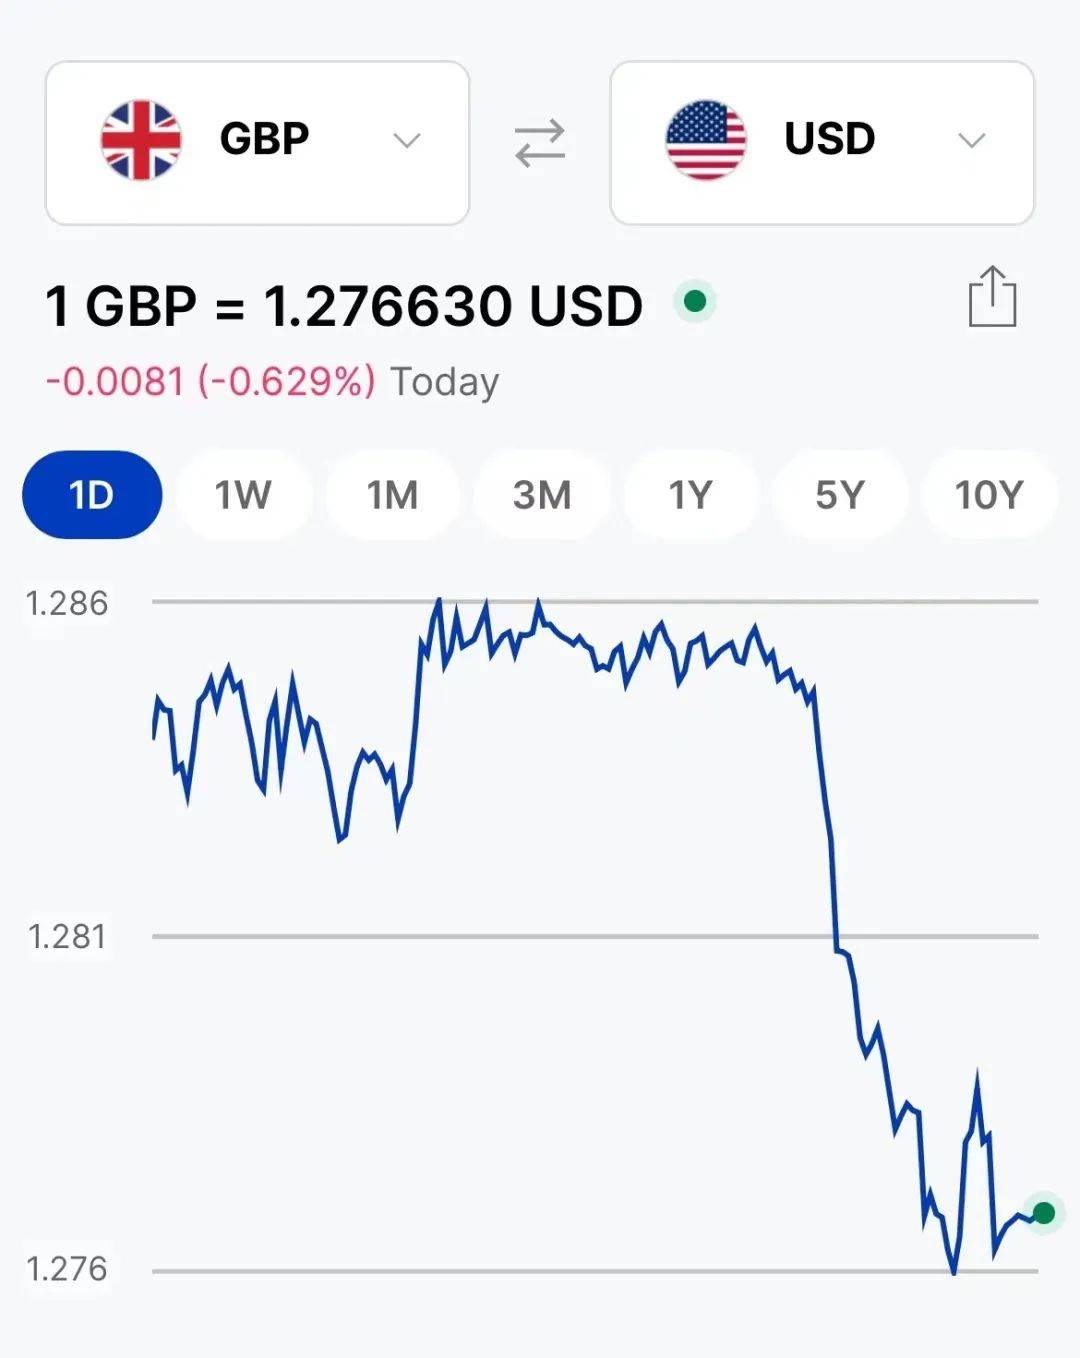Tap the live green status dot
Viewport: 1080px width, 1358px height.
[695, 301]
